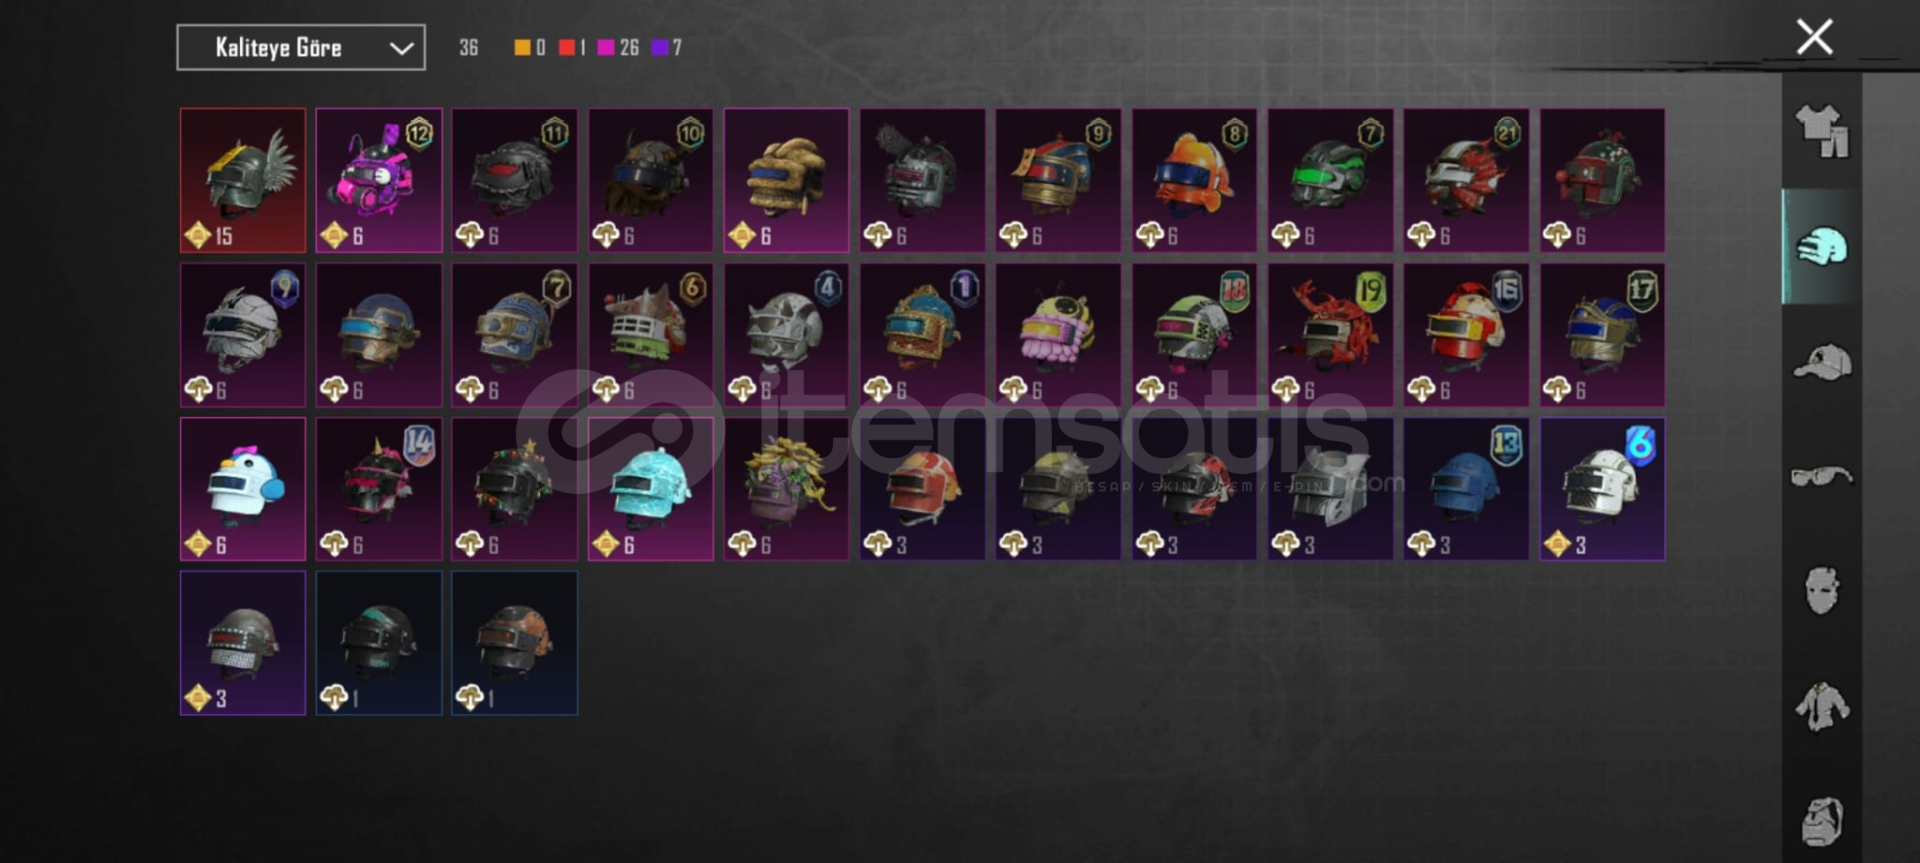Image resolution: width=1920 pixels, height=863 pixels.
Task: Open the cap headwear category icon
Action: [1822, 362]
